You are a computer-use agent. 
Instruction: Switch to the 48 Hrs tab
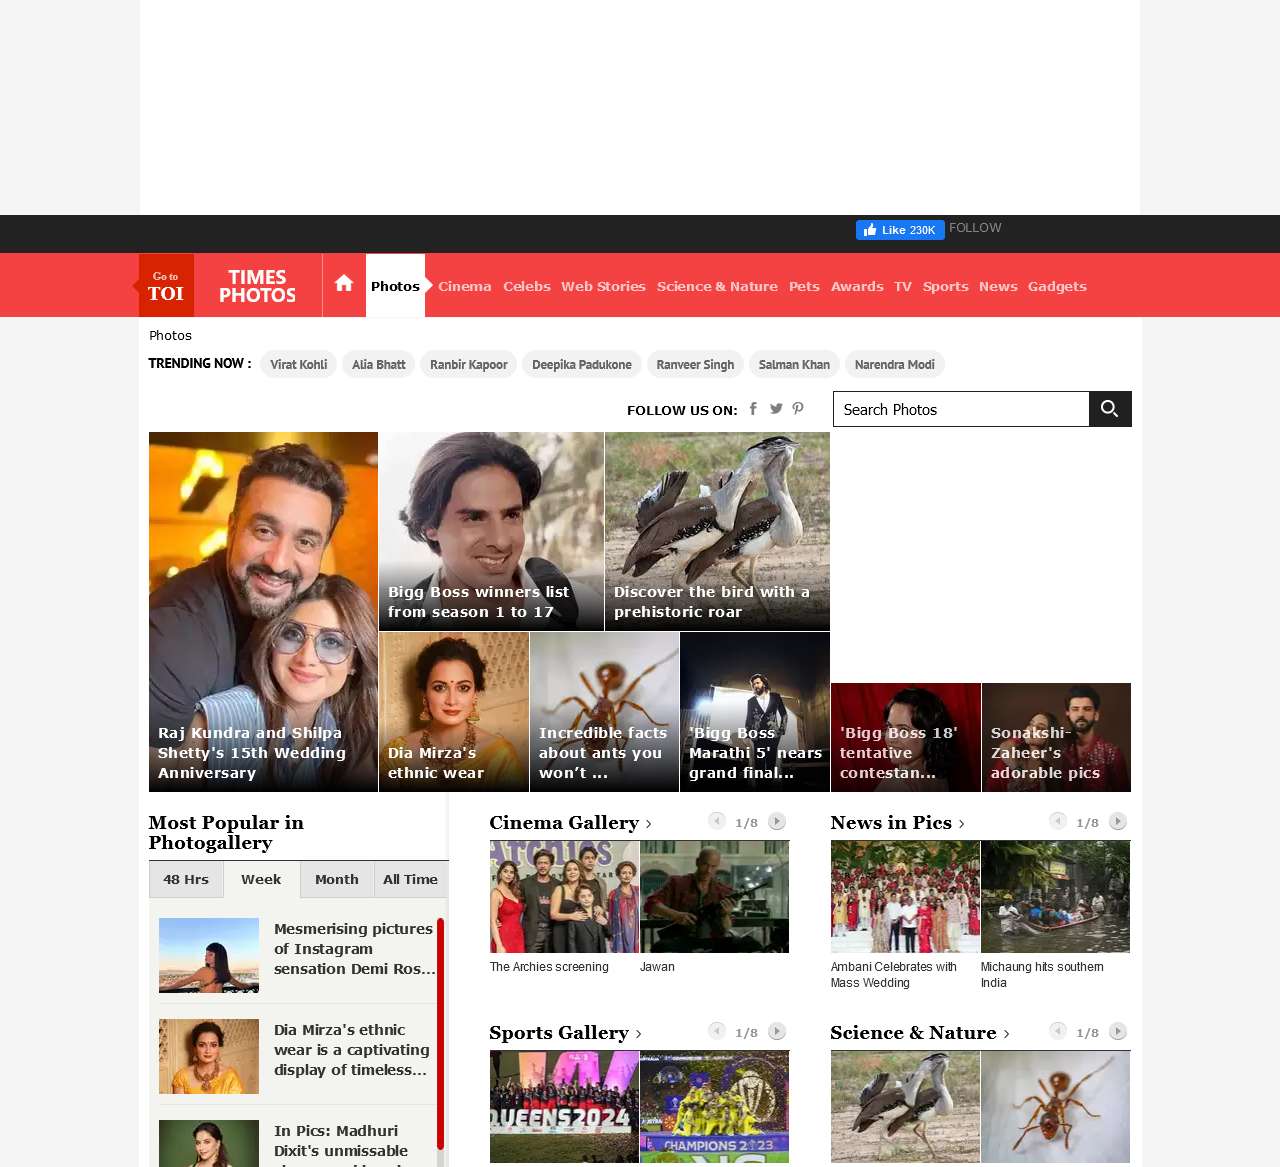pos(186,879)
